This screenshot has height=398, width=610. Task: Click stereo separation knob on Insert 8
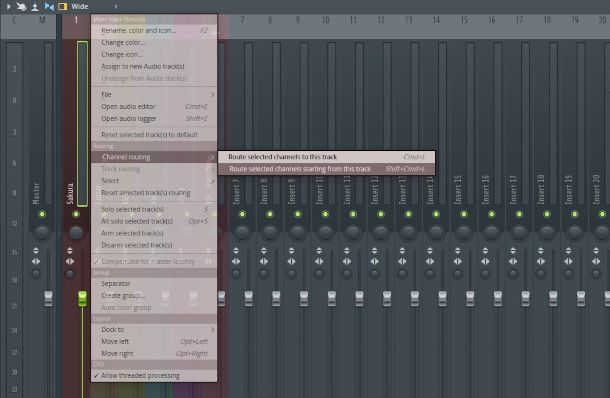264,274
